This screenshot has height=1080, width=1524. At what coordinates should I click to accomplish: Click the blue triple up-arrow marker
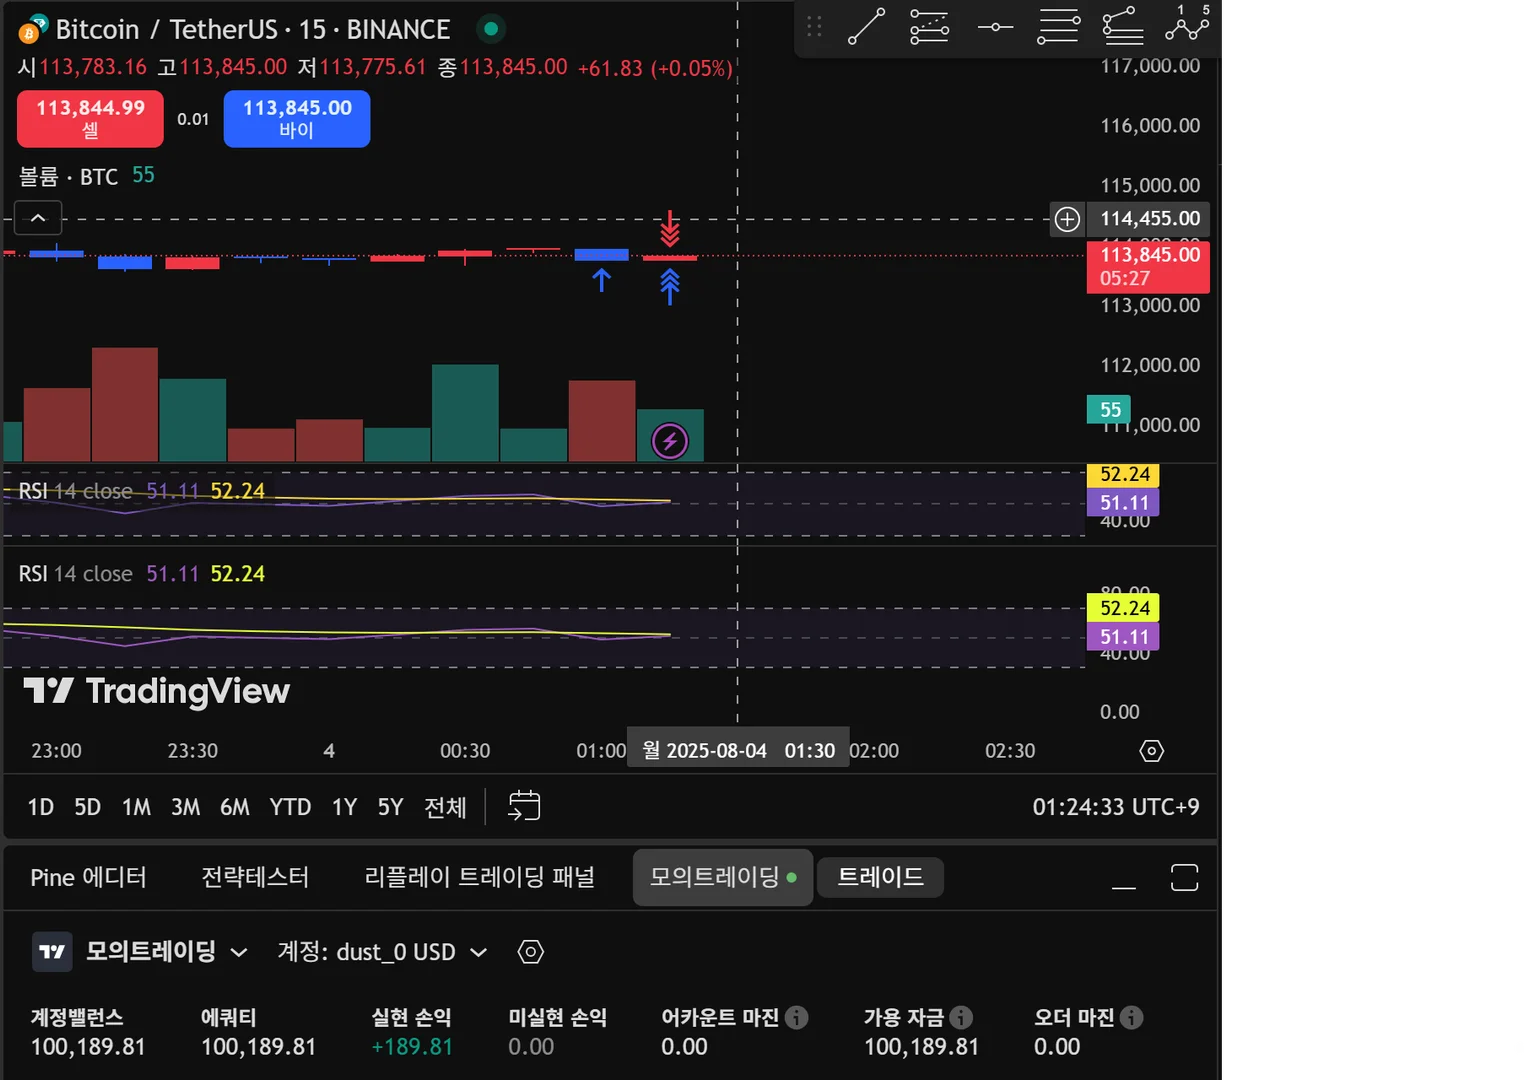[x=670, y=287]
